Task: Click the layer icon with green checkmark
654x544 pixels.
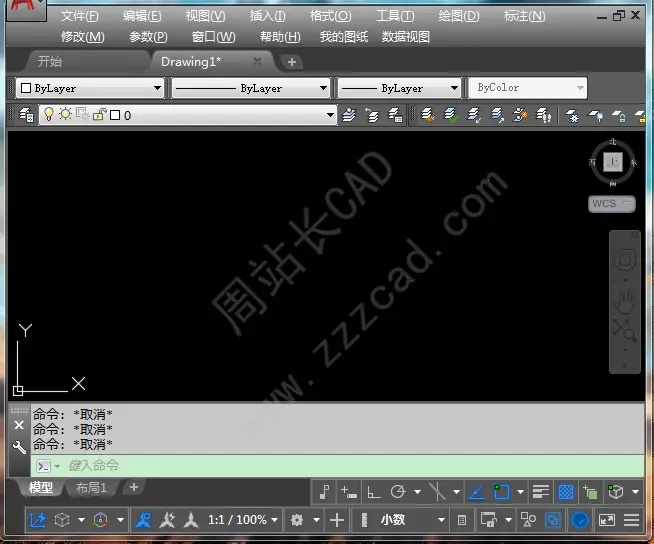Action: click(450, 115)
